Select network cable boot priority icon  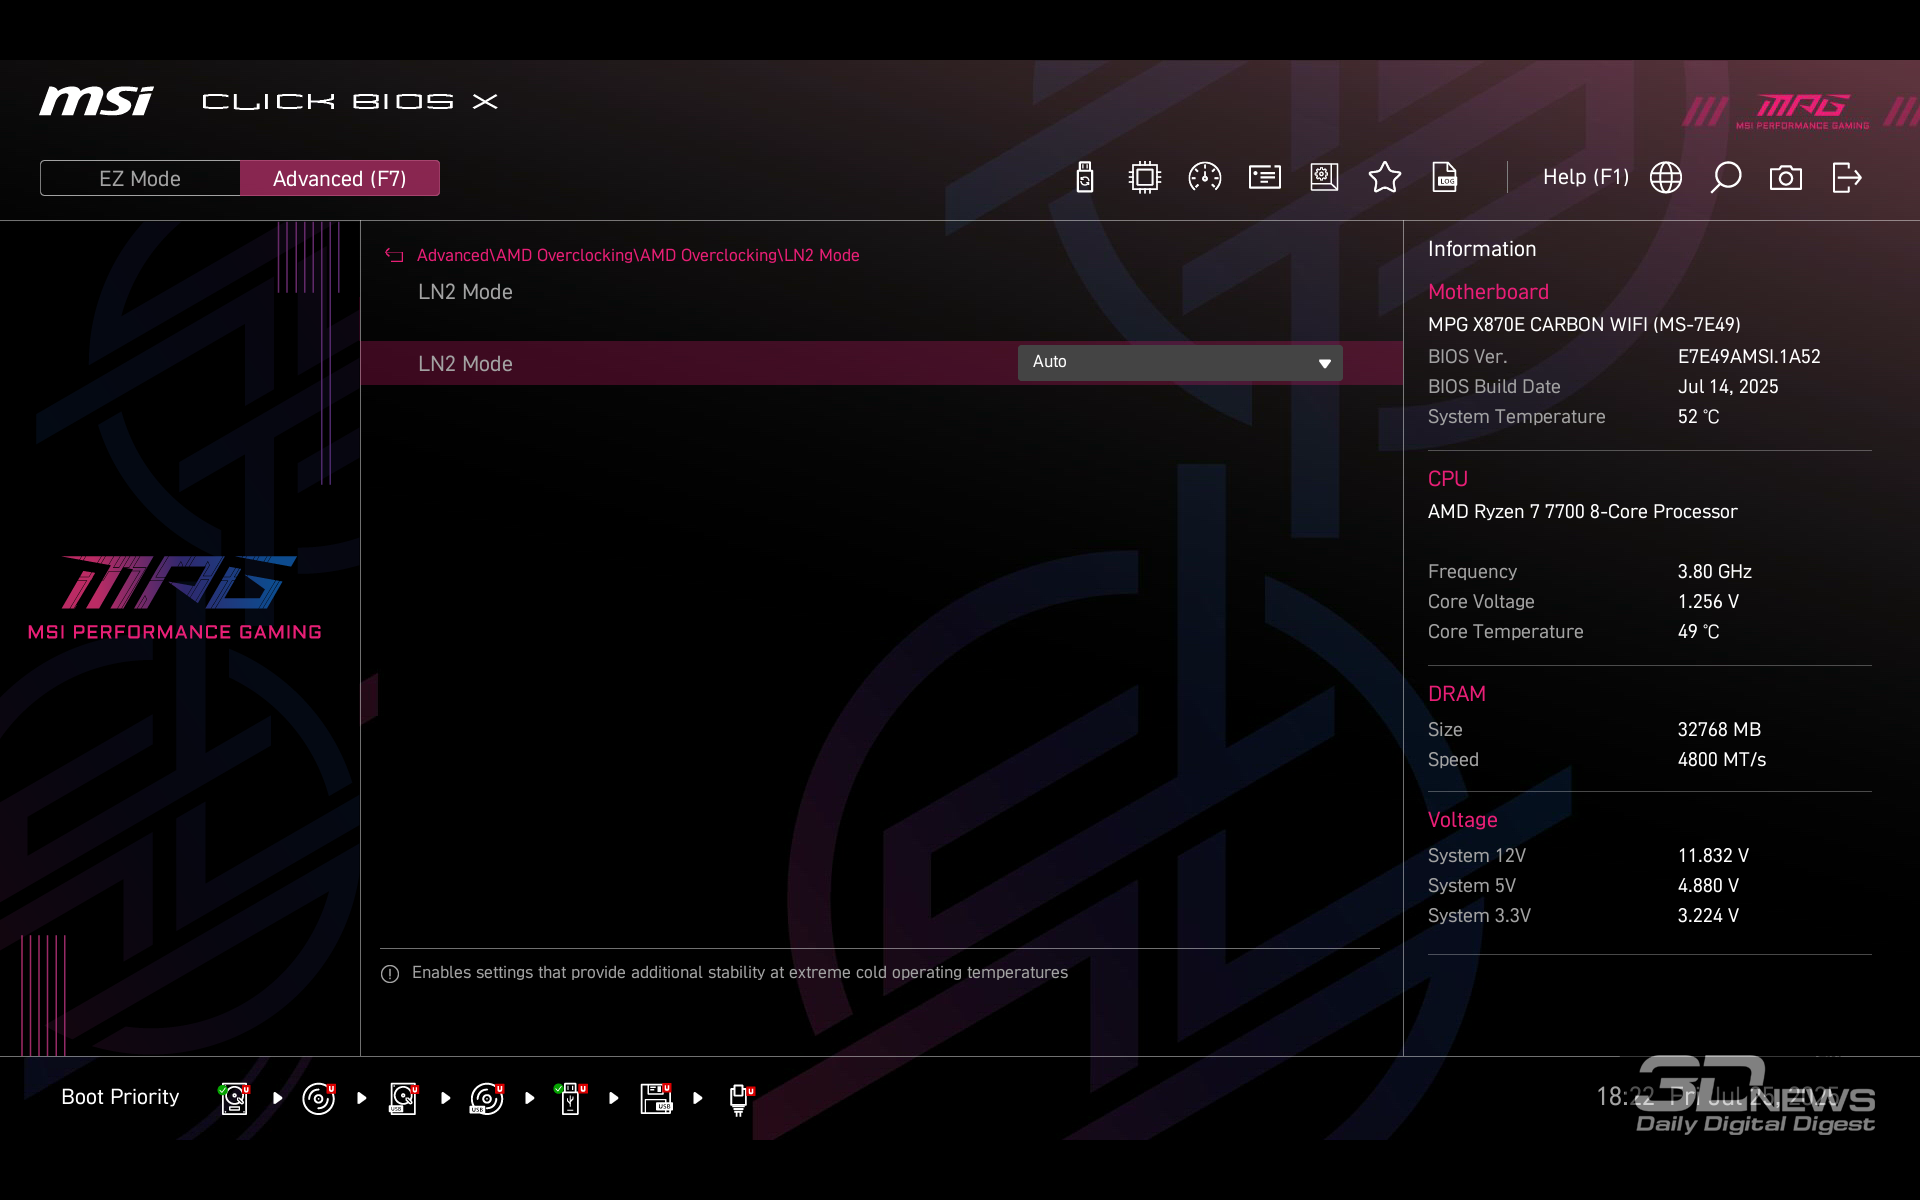[740, 1099]
